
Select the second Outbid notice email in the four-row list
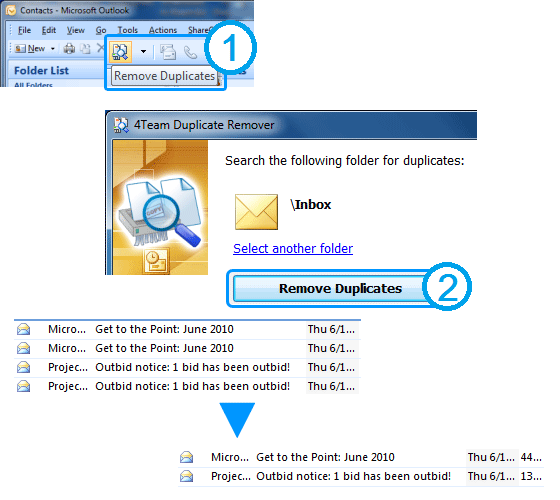187,386
